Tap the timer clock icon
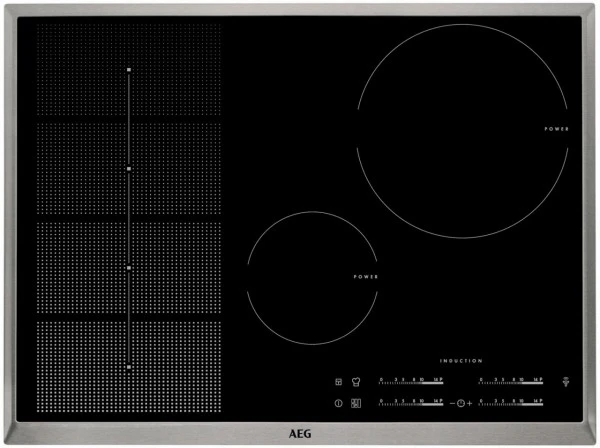600x448 pixels. pyautogui.click(x=461, y=403)
